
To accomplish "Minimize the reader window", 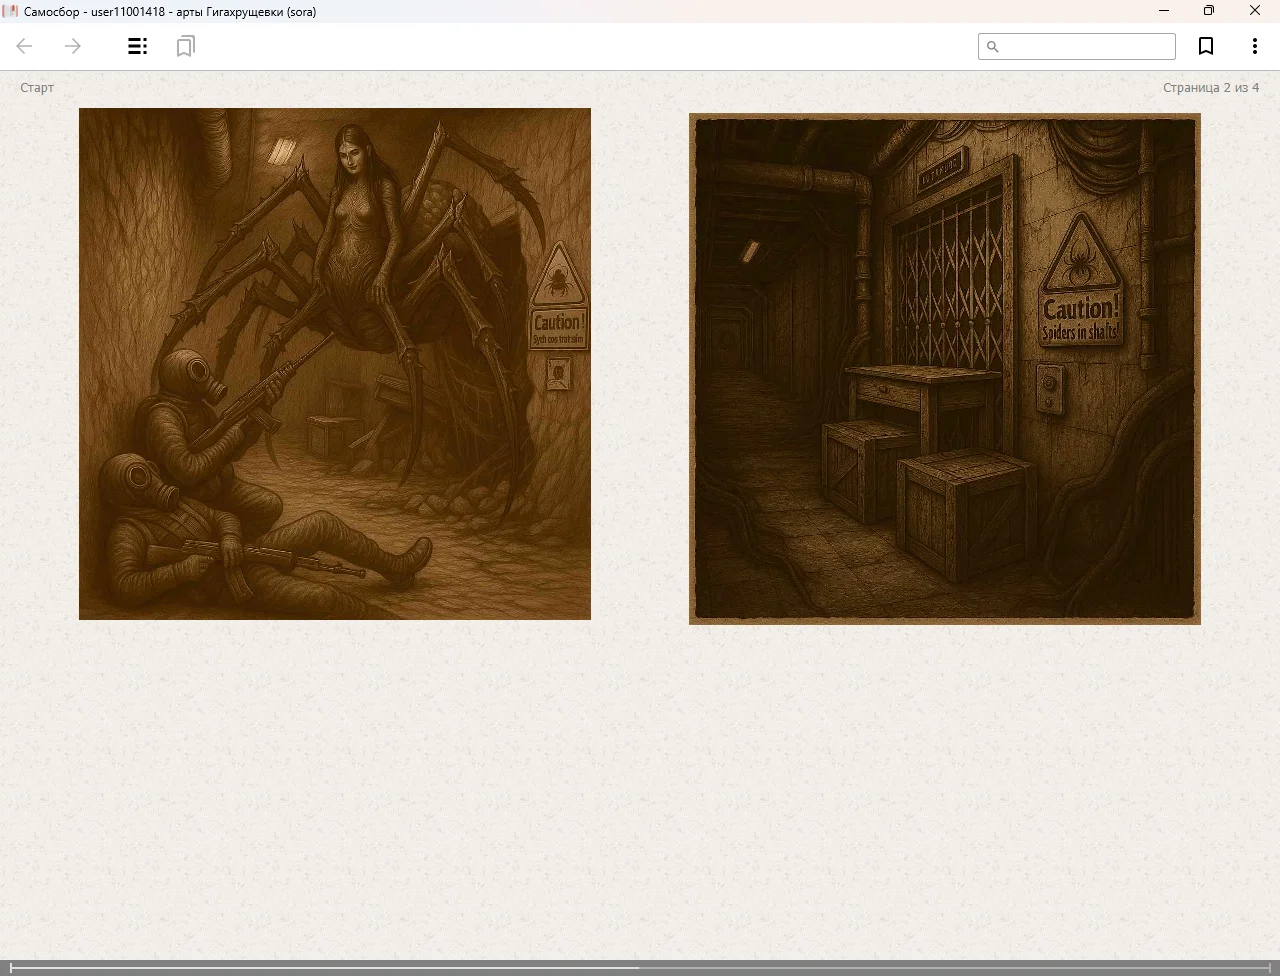I will click(1164, 11).
